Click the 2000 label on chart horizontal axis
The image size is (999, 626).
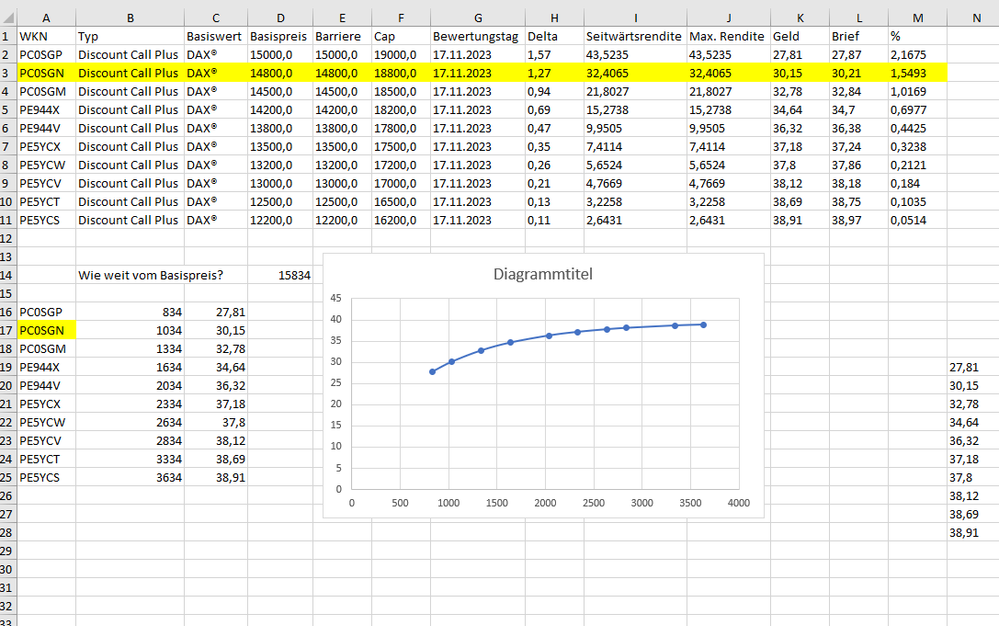point(545,503)
